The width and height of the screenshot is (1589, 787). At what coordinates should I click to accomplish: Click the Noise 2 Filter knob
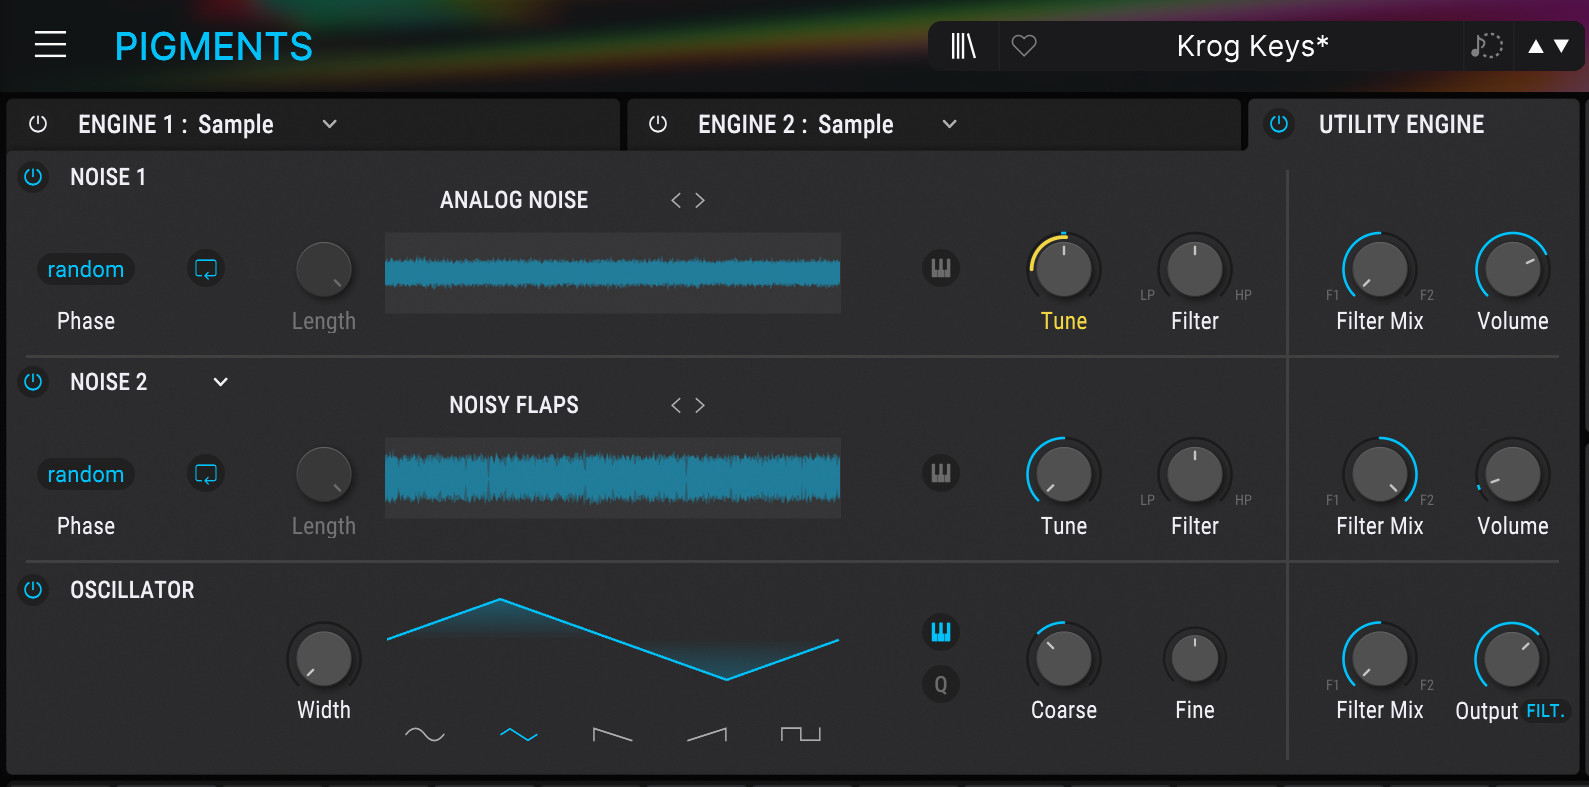pos(1195,475)
